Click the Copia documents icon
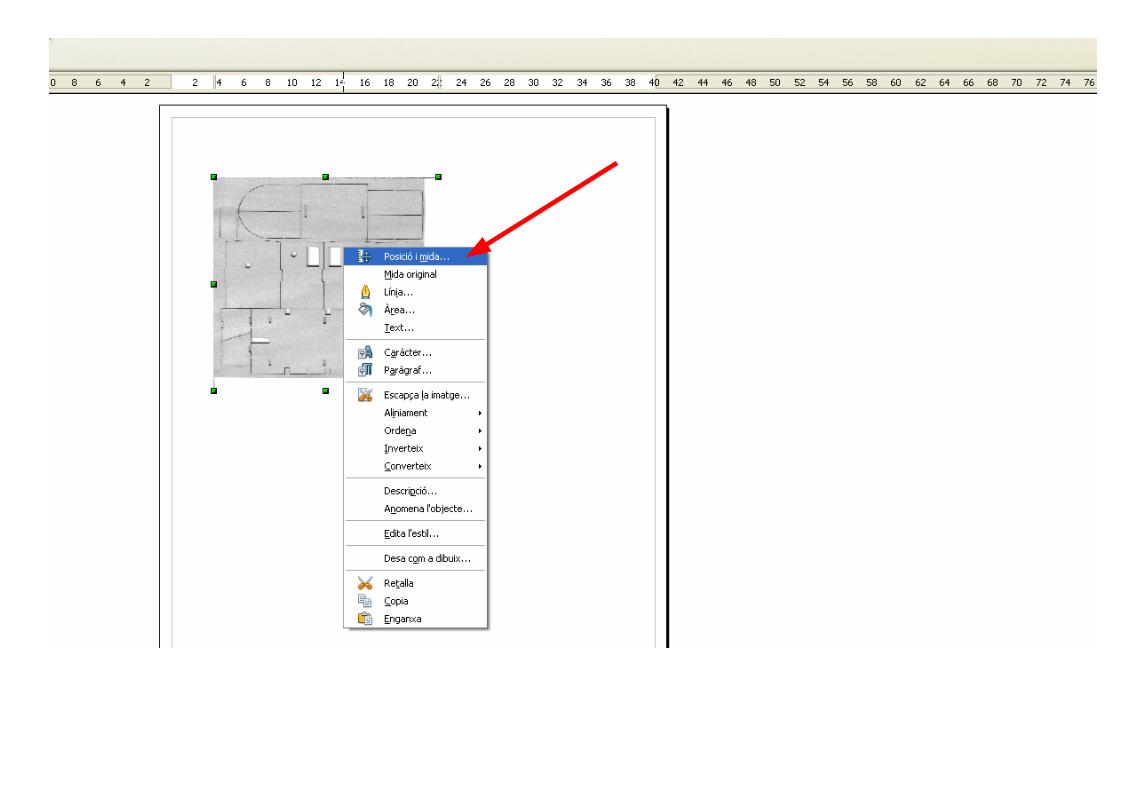 [365, 601]
